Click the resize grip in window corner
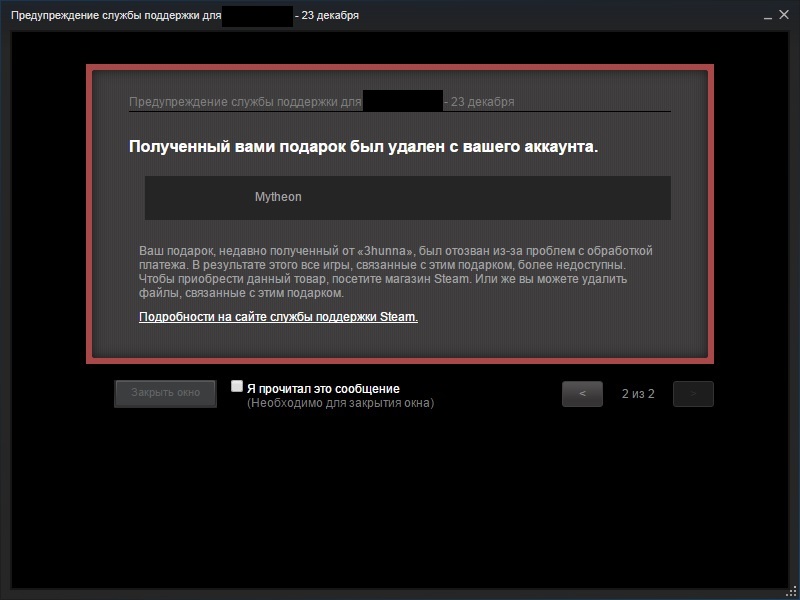 click(791, 592)
